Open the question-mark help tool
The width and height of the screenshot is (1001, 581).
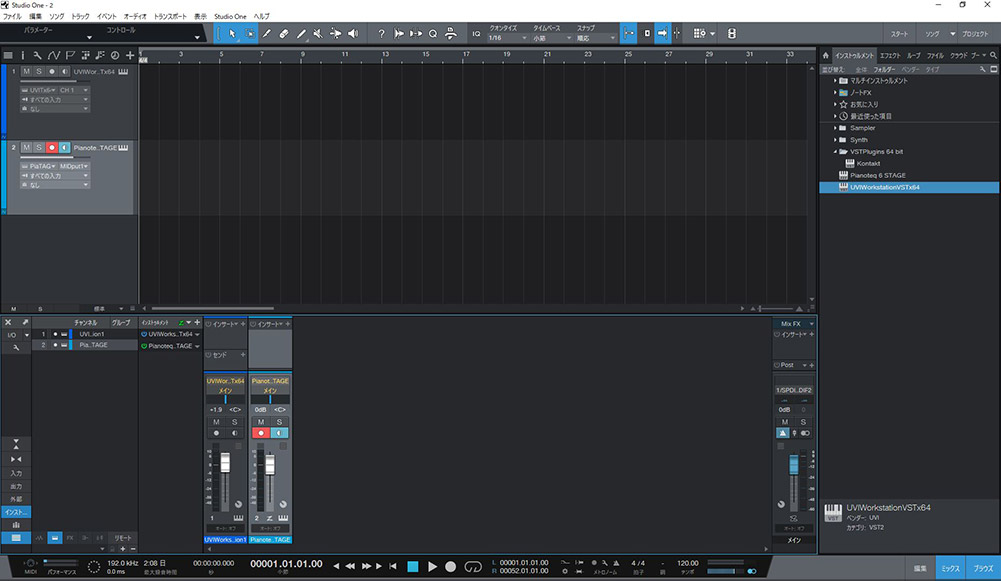pos(381,34)
